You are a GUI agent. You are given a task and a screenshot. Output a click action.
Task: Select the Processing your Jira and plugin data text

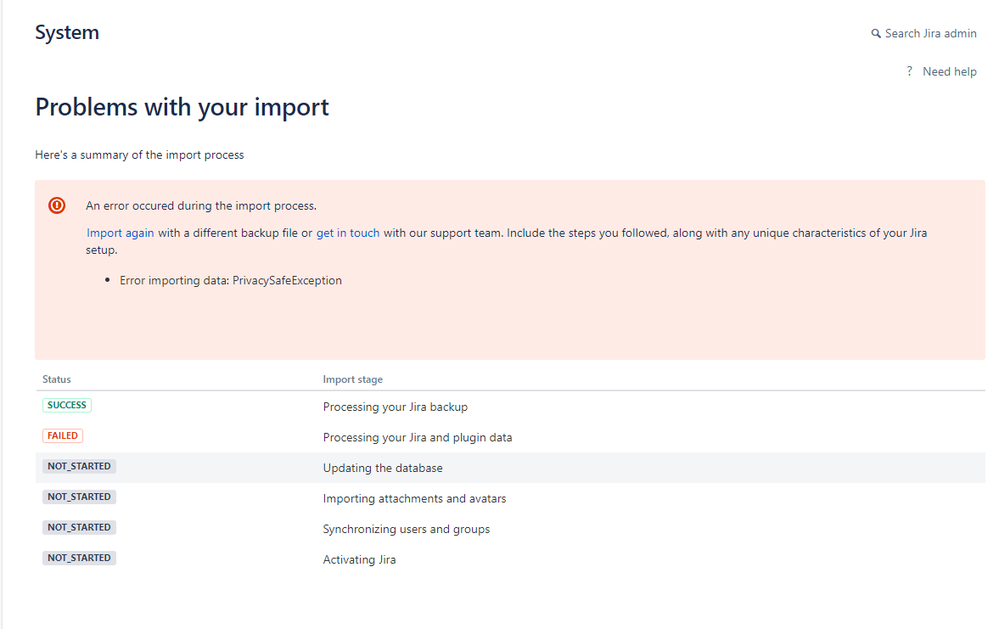(417, 437)
